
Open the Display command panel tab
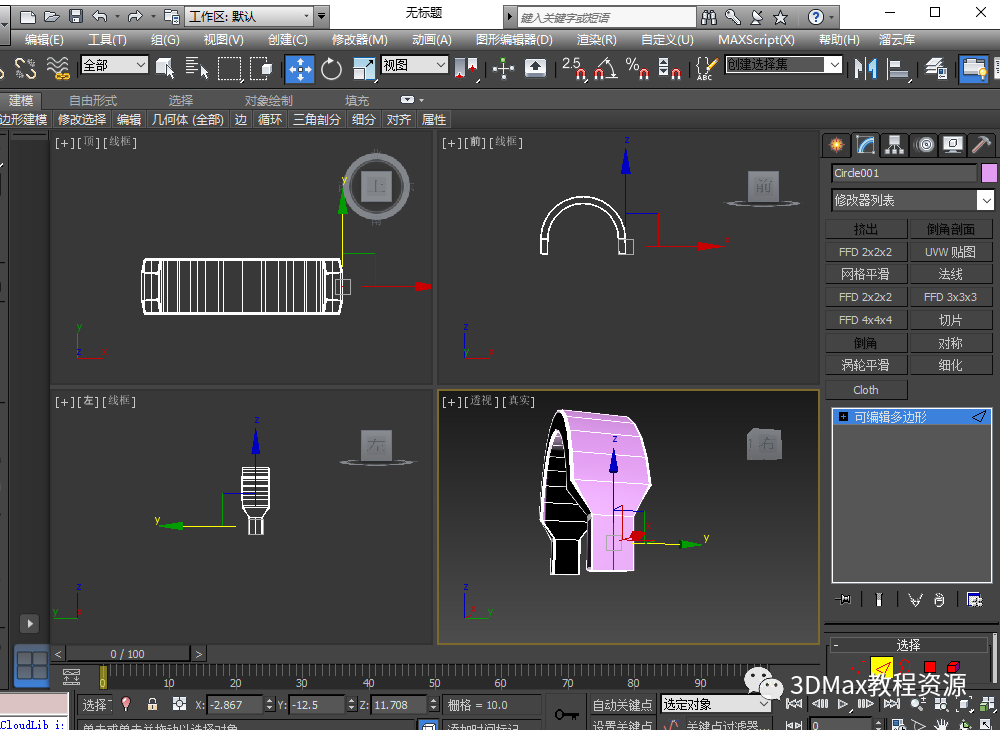[952, 145]
